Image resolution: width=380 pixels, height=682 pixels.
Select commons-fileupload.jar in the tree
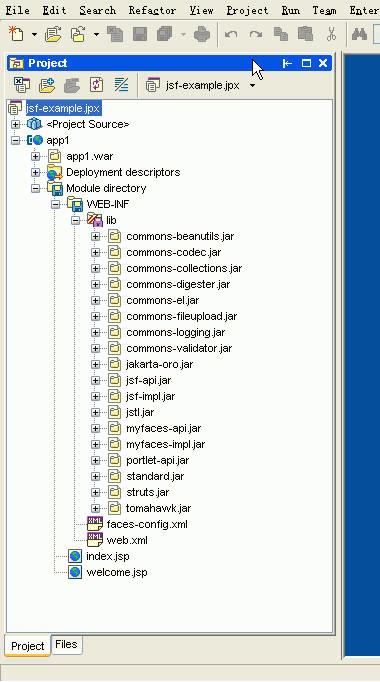tap(181, 316)
